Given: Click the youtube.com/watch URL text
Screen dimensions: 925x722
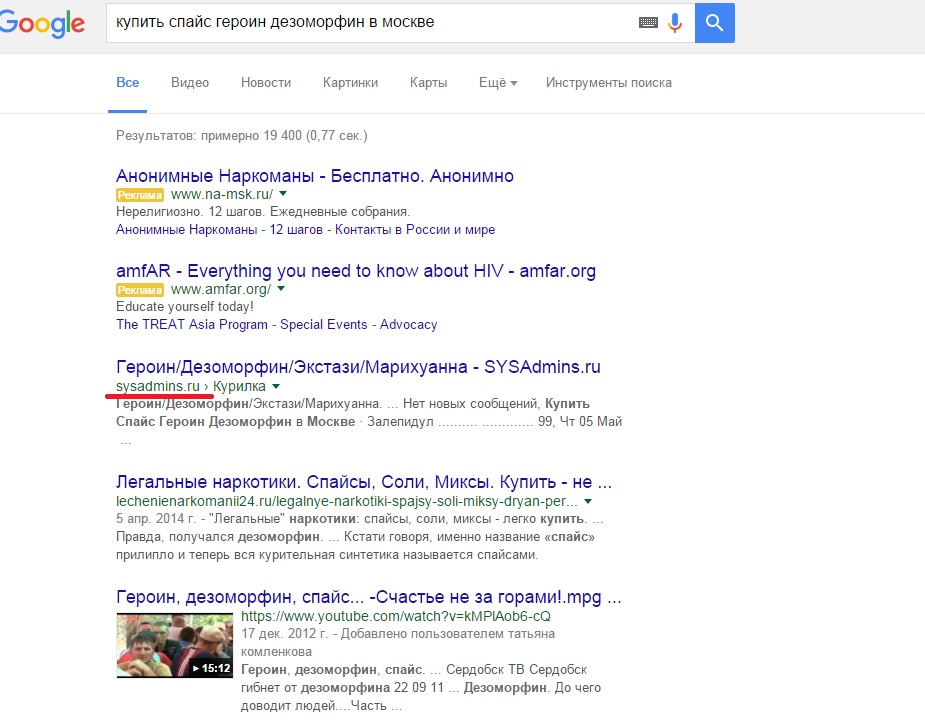Looking at the screenshot, I should (396, 616).
